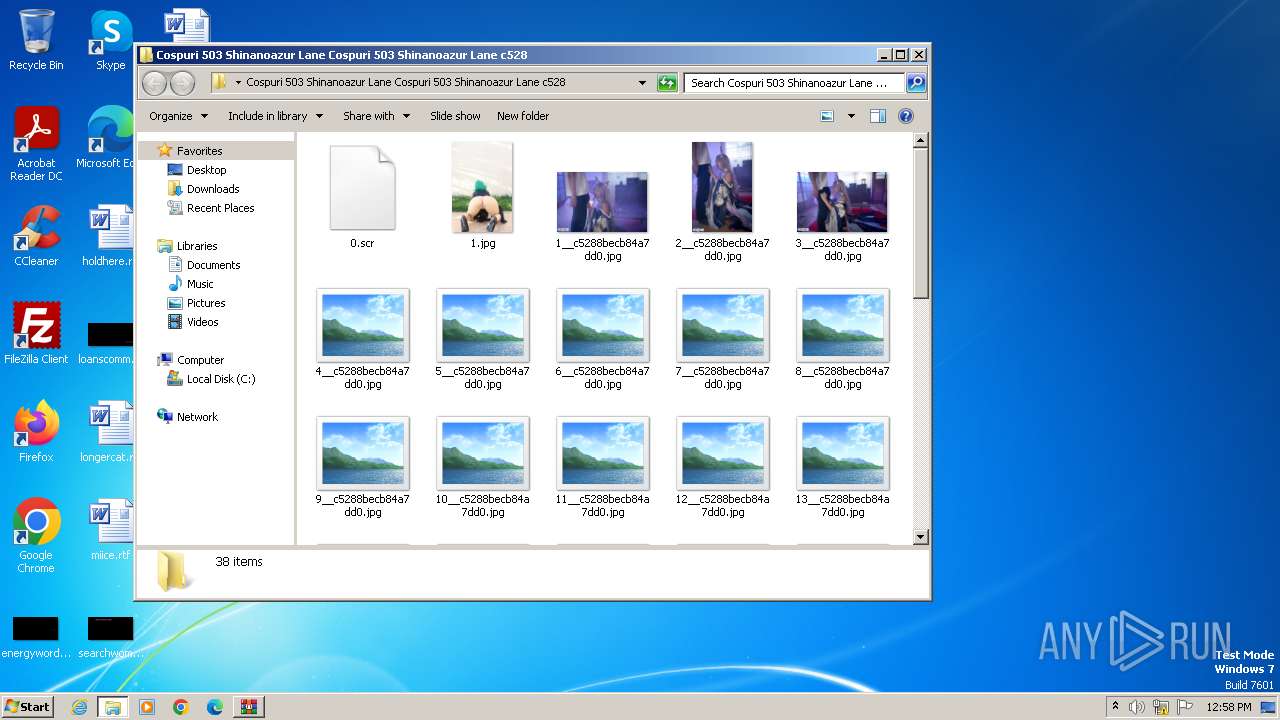This screenshot has width=1280, height=720.
Task: Click the New folder button
Action: 523,116
